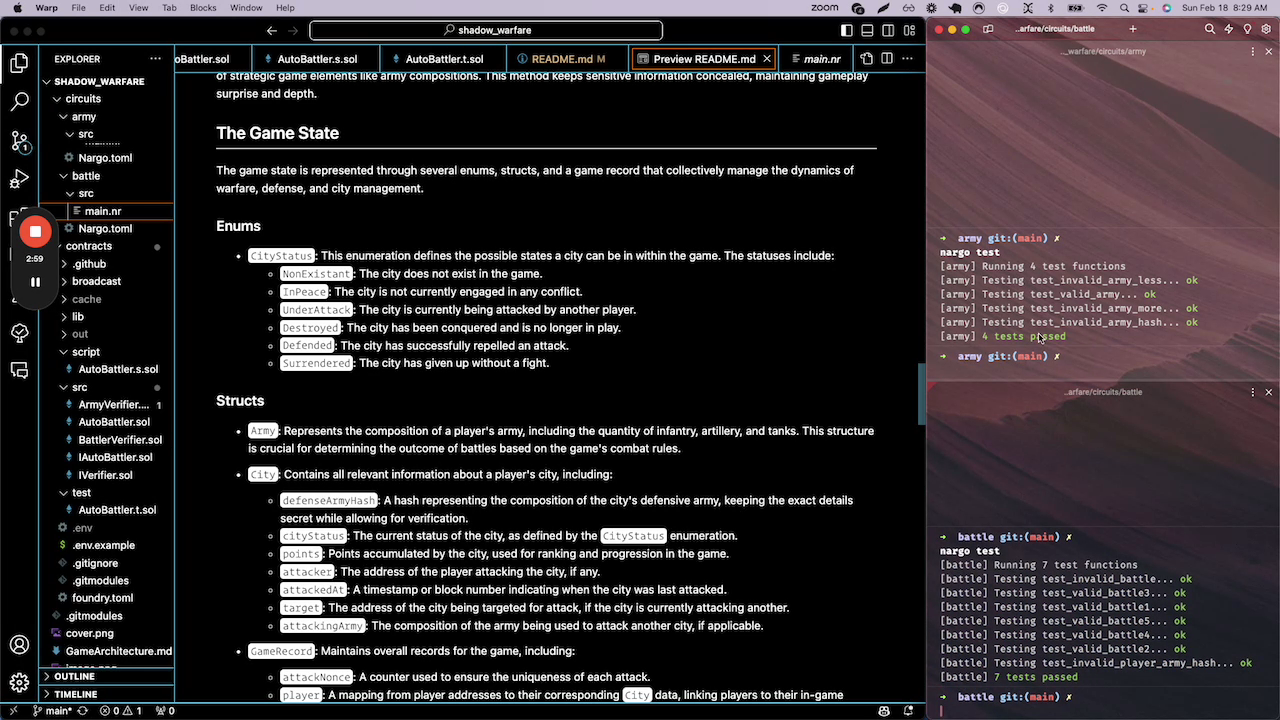Synchronize changes from the status bar
1280x720 pixels.
coord(84,711)
